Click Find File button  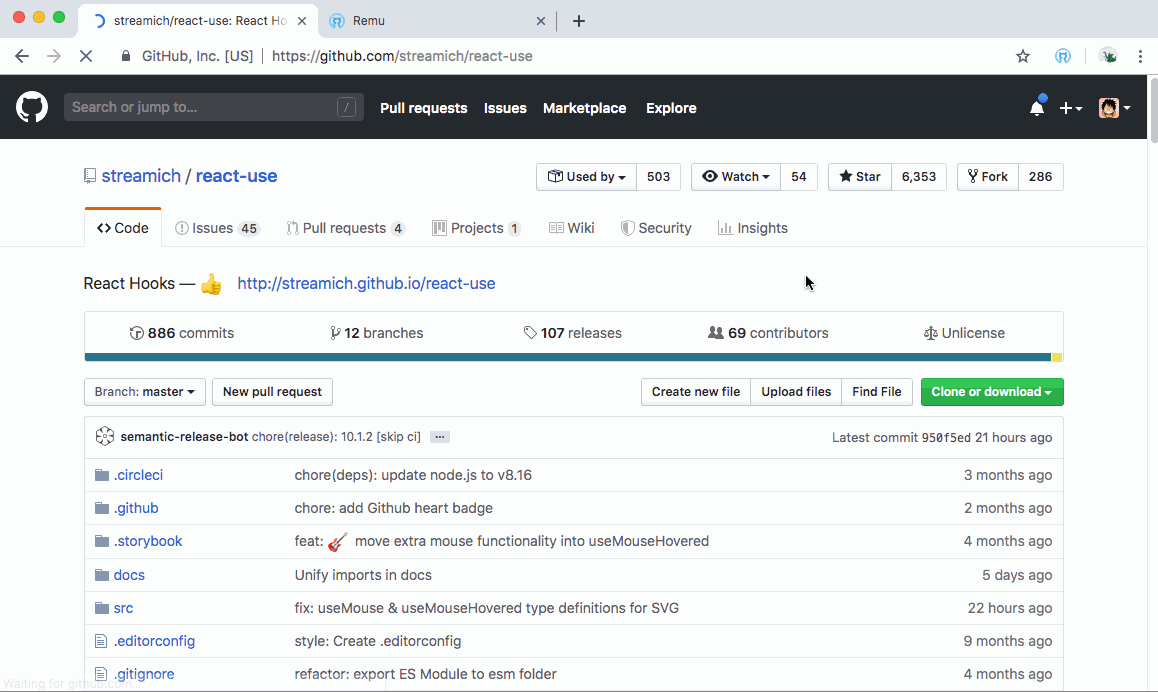point(877,391)
